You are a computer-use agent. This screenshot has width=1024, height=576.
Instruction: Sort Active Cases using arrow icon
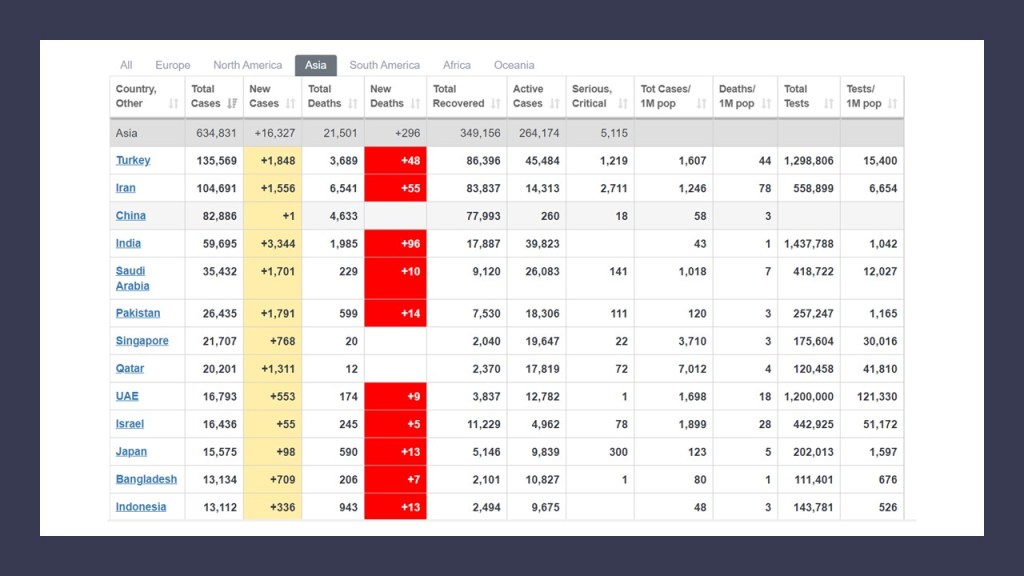coord(554,104)
